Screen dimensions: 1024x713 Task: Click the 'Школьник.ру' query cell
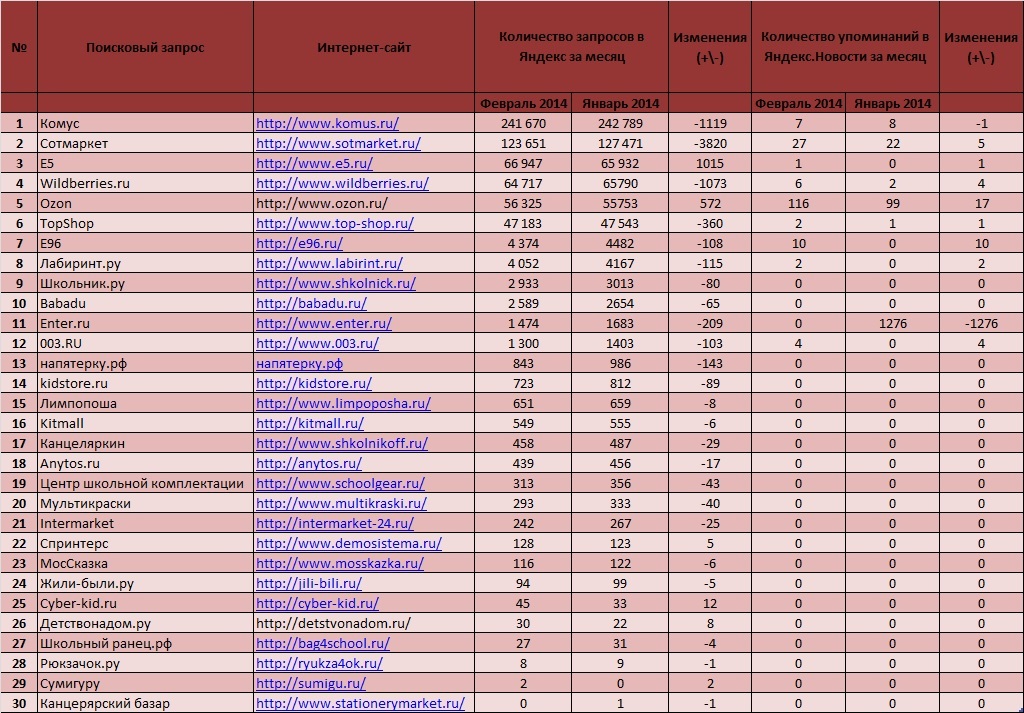[145, 283]
